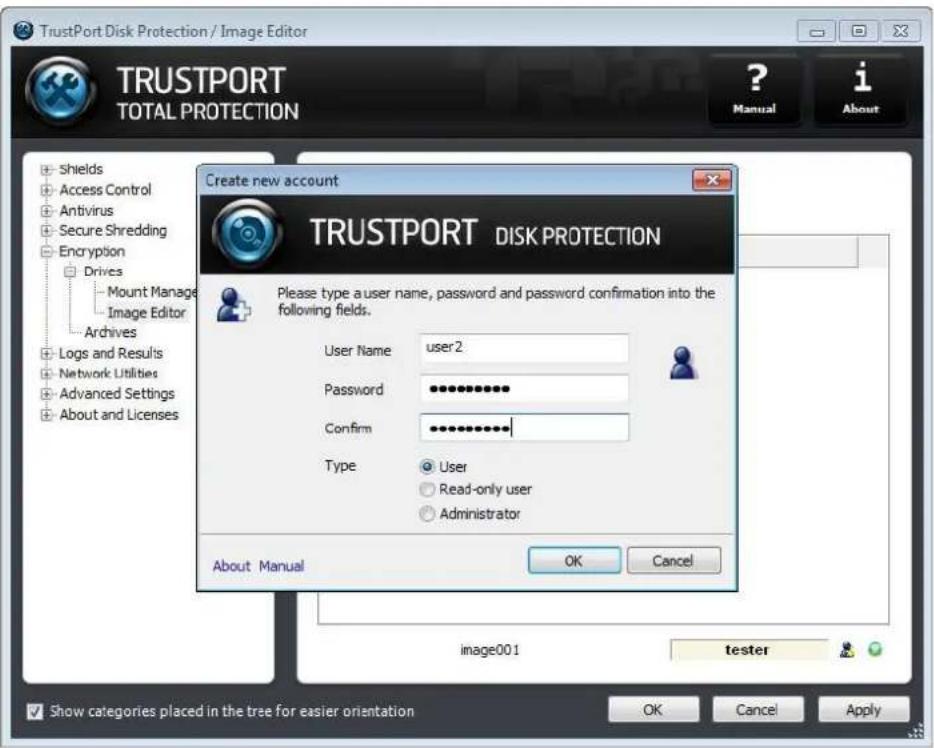The width and height of the screenshot is (934, 748).
Task: Click the user avatar icon beside User Name
Action: (683, 363)
